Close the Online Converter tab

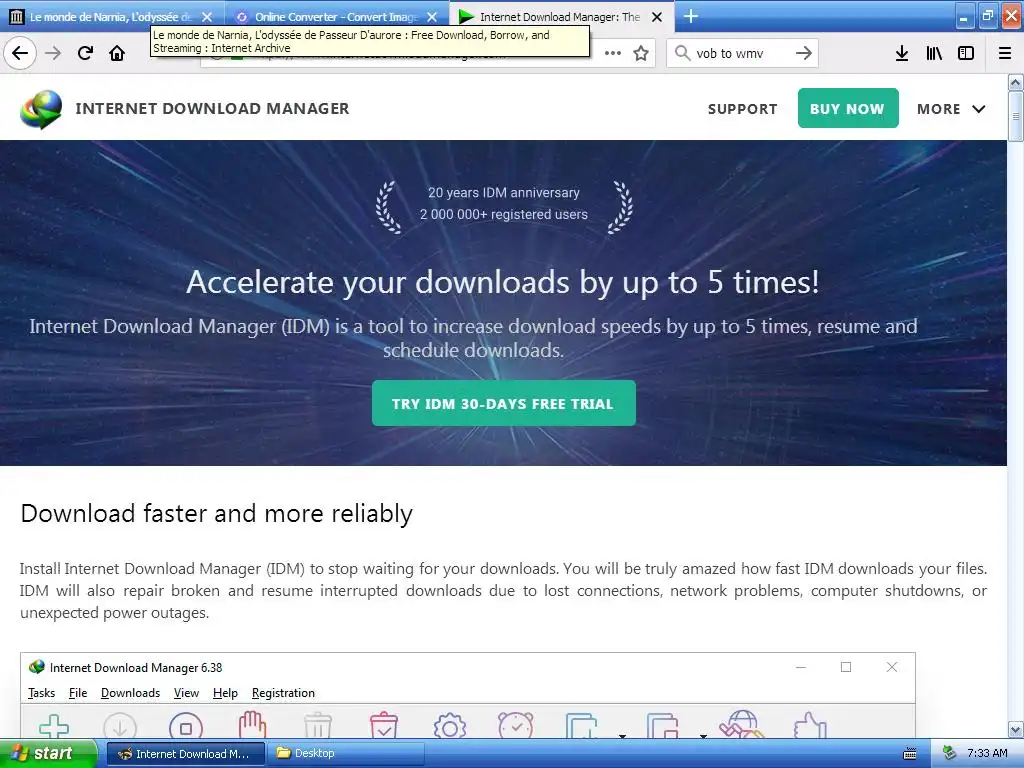(432, 17)
